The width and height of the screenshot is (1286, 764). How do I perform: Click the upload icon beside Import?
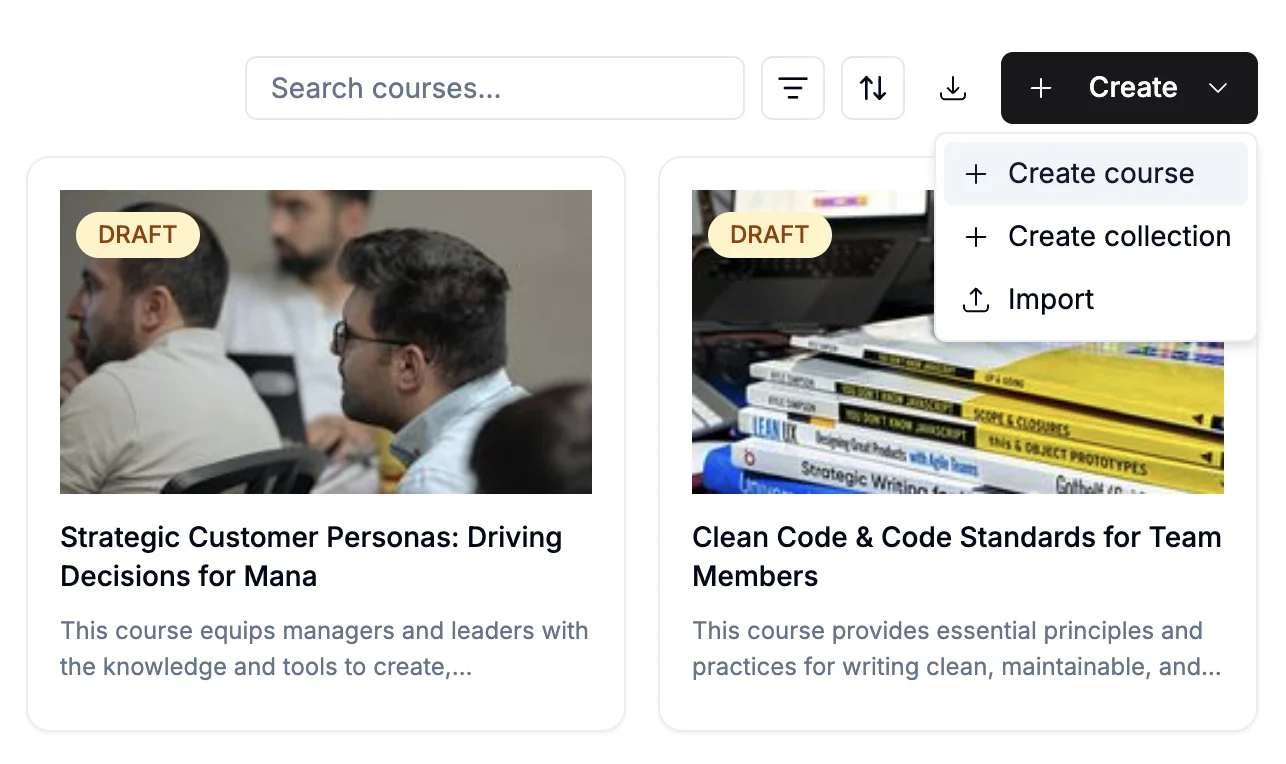click(975, 300)
